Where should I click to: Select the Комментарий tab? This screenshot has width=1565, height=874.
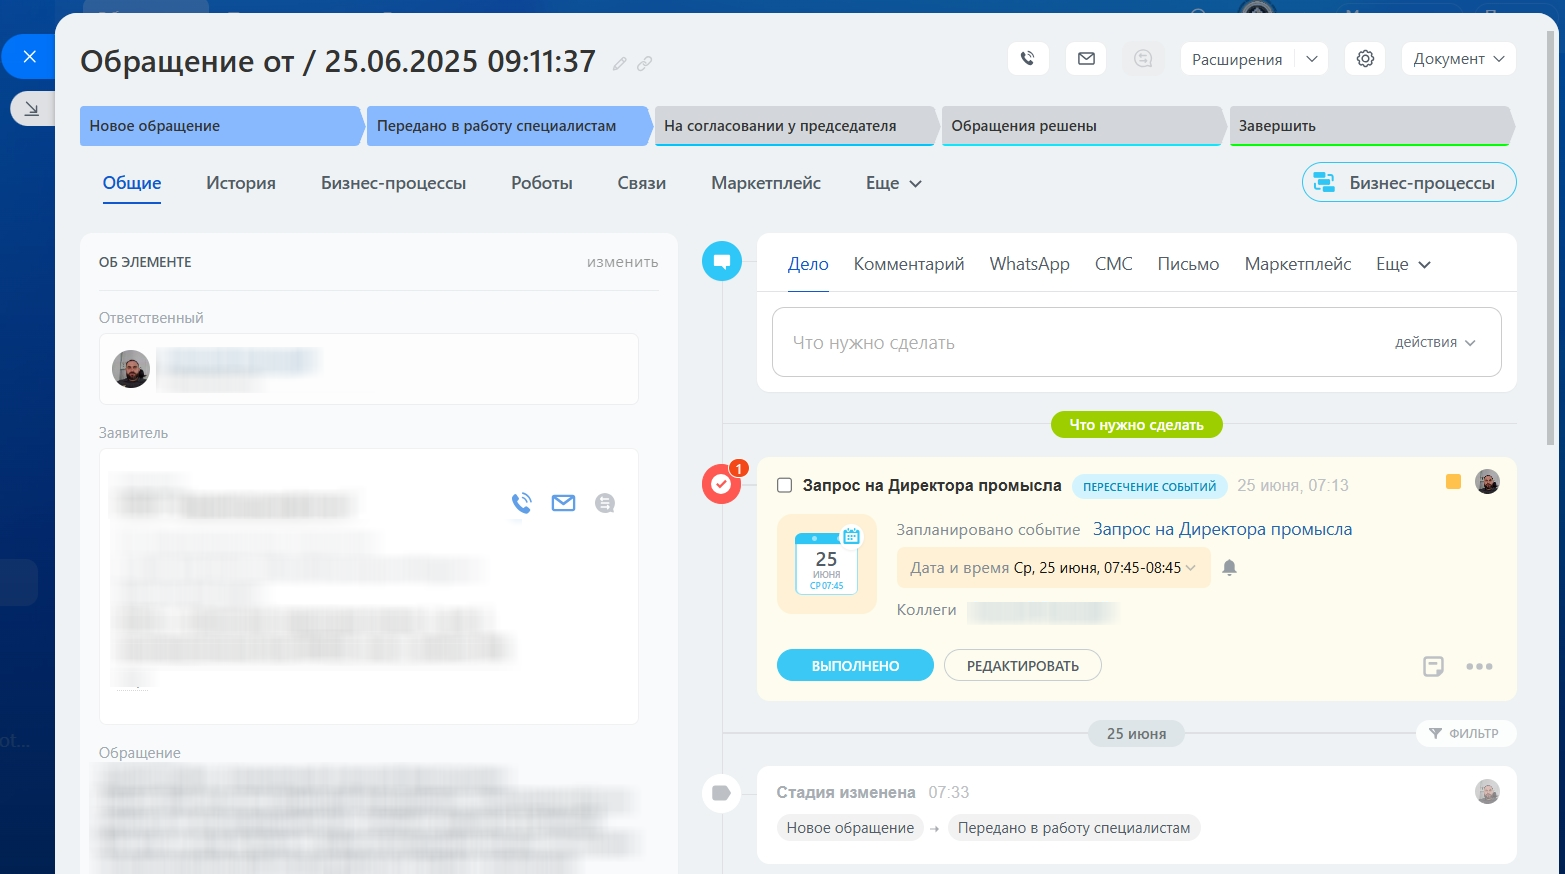tap(908, 264)
